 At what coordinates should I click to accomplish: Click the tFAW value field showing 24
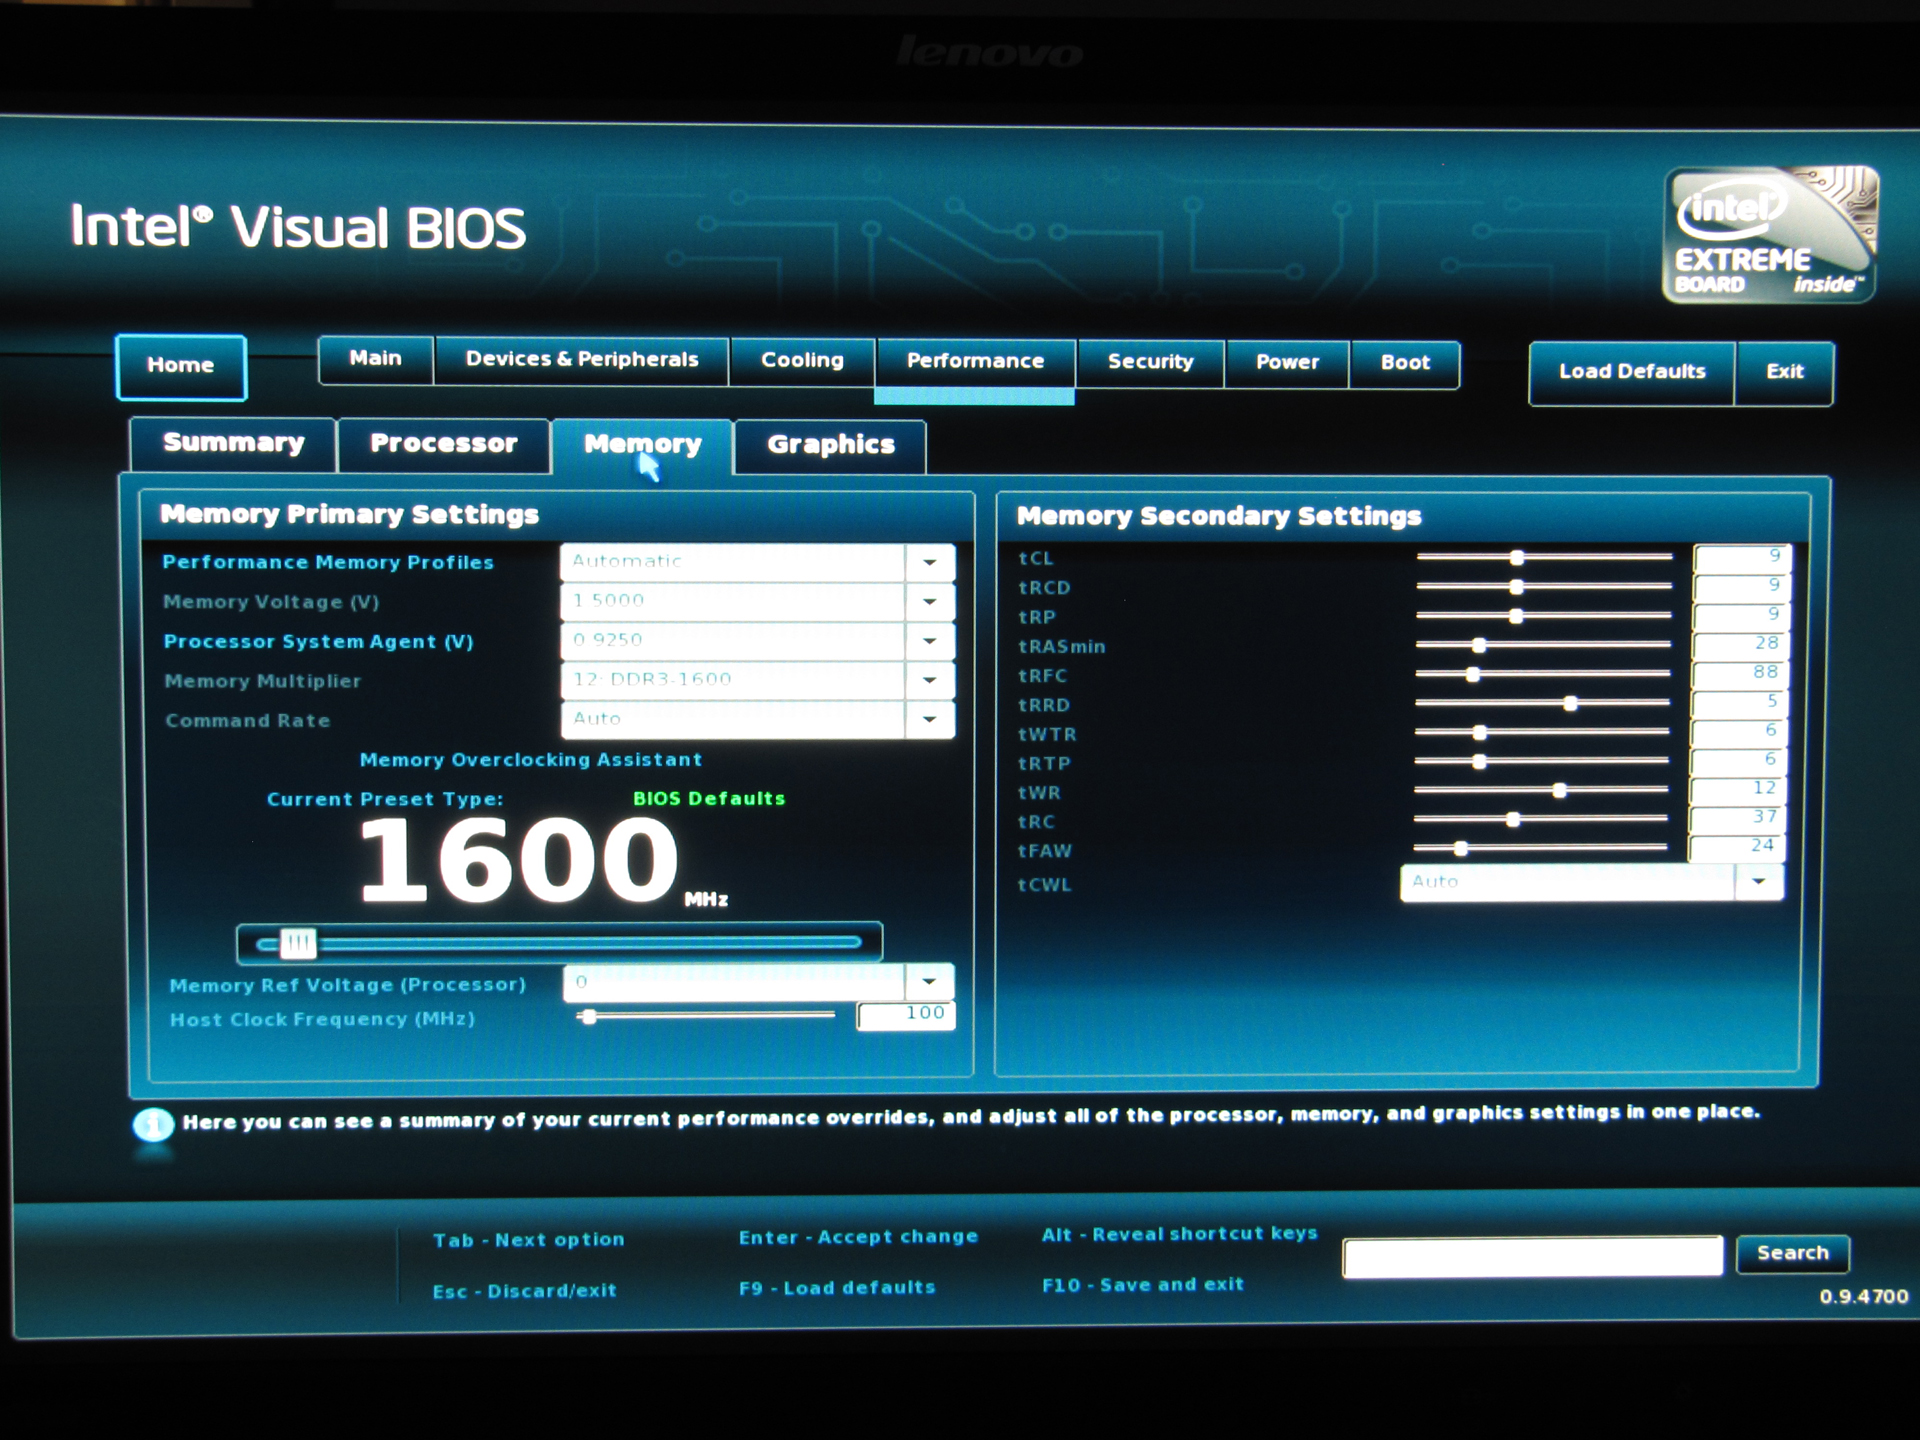tap(1737, 848)
